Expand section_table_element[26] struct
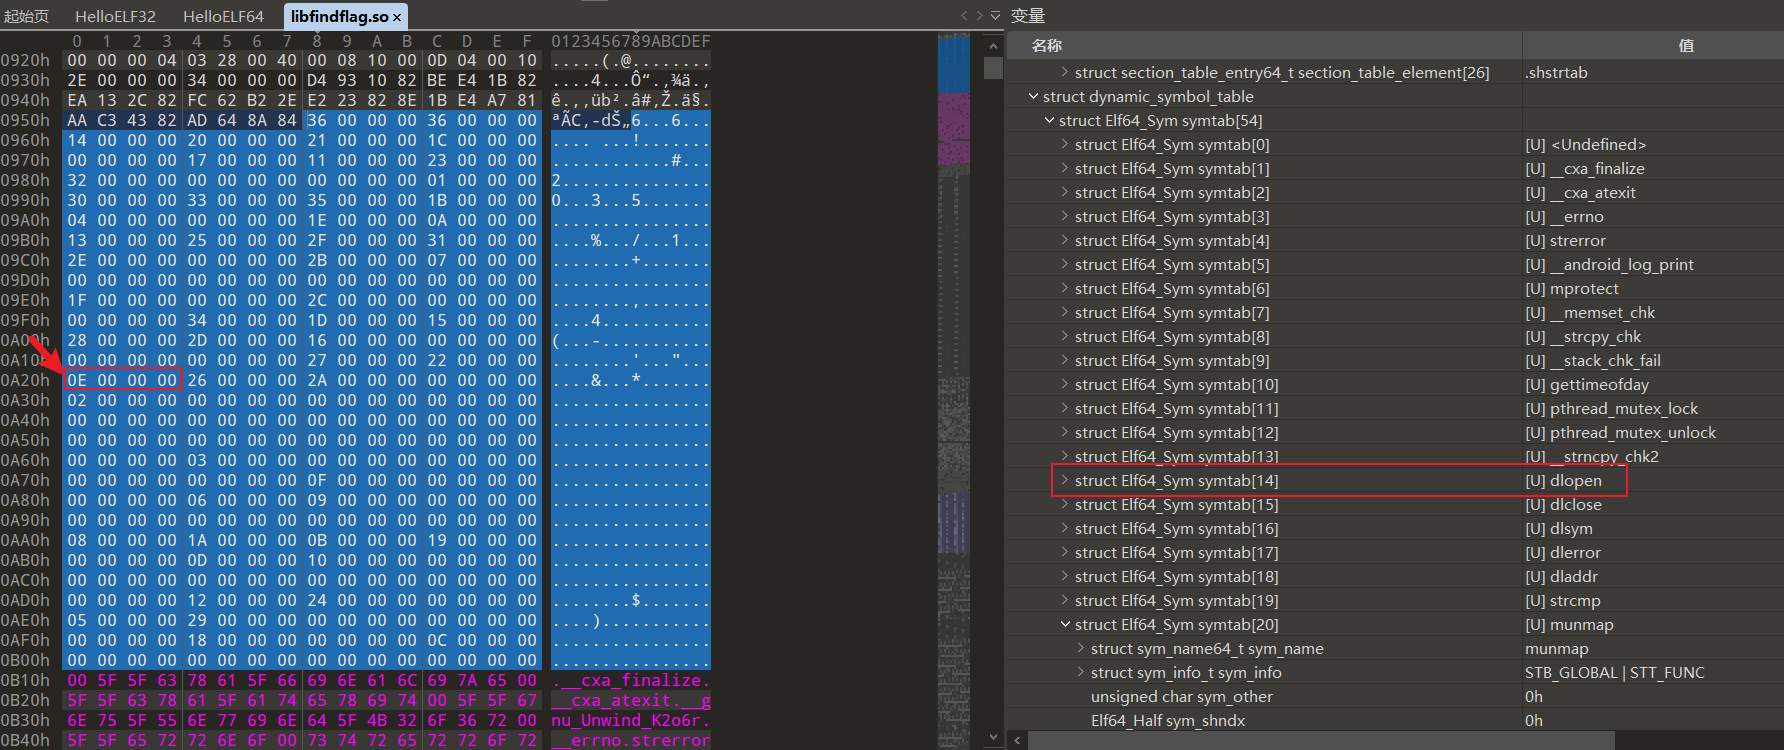Viewport: 1784px width, 750px height. [x=1065, y=72]
